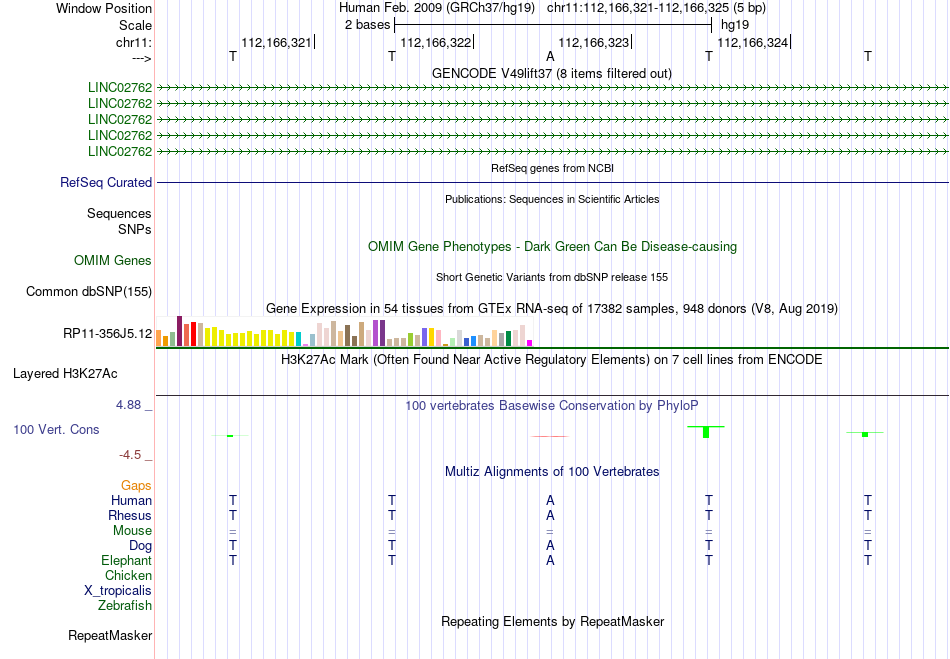The image size is (950, 659).
Task: Click 'Multiz Alignments of 100 Vertebrates' title
Action: pyautogui.click(x=552, y=472)
